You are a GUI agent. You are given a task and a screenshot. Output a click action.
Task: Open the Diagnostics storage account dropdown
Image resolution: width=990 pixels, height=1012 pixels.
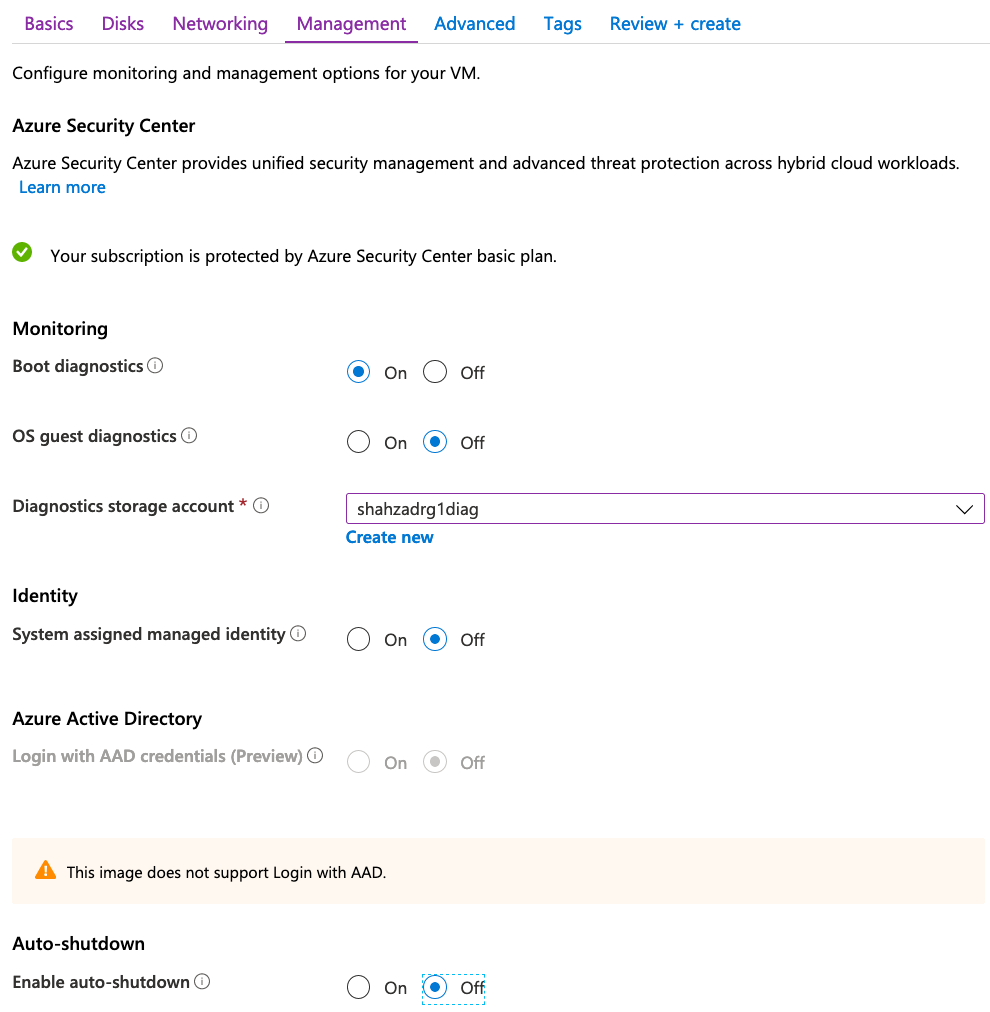pos(964,509)
